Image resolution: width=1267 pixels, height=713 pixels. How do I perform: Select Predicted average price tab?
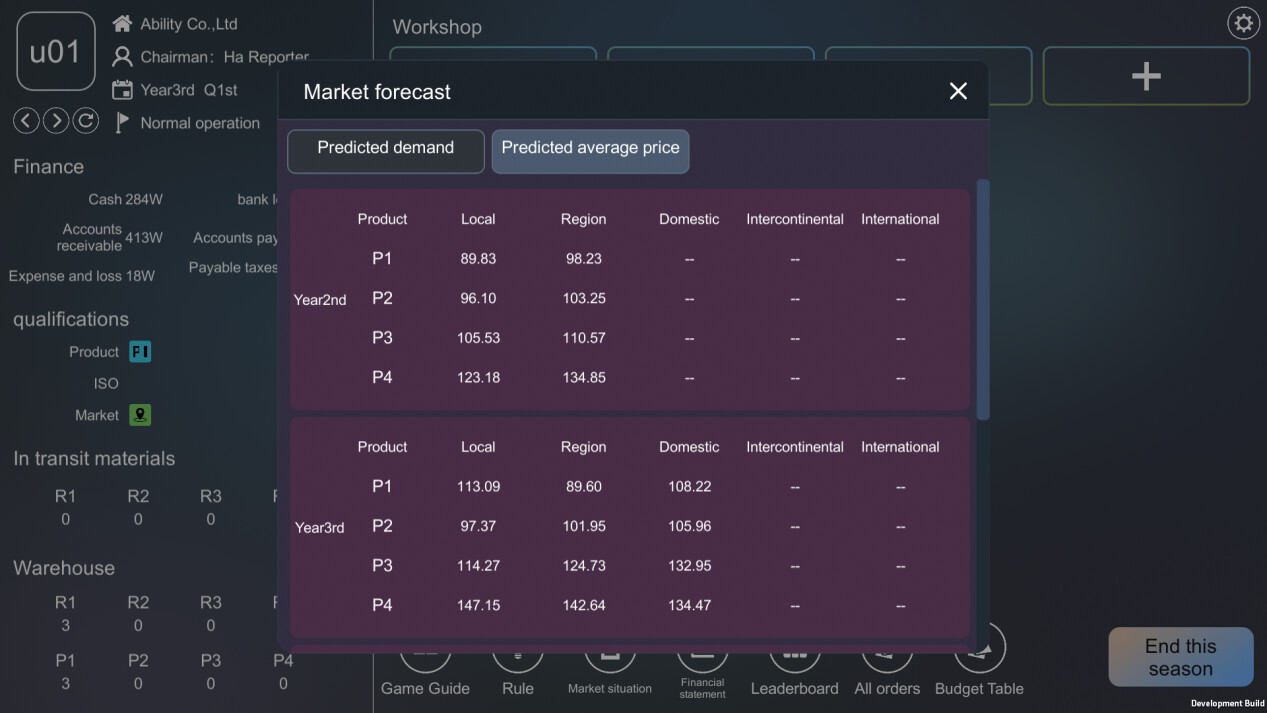click(590, 151)
